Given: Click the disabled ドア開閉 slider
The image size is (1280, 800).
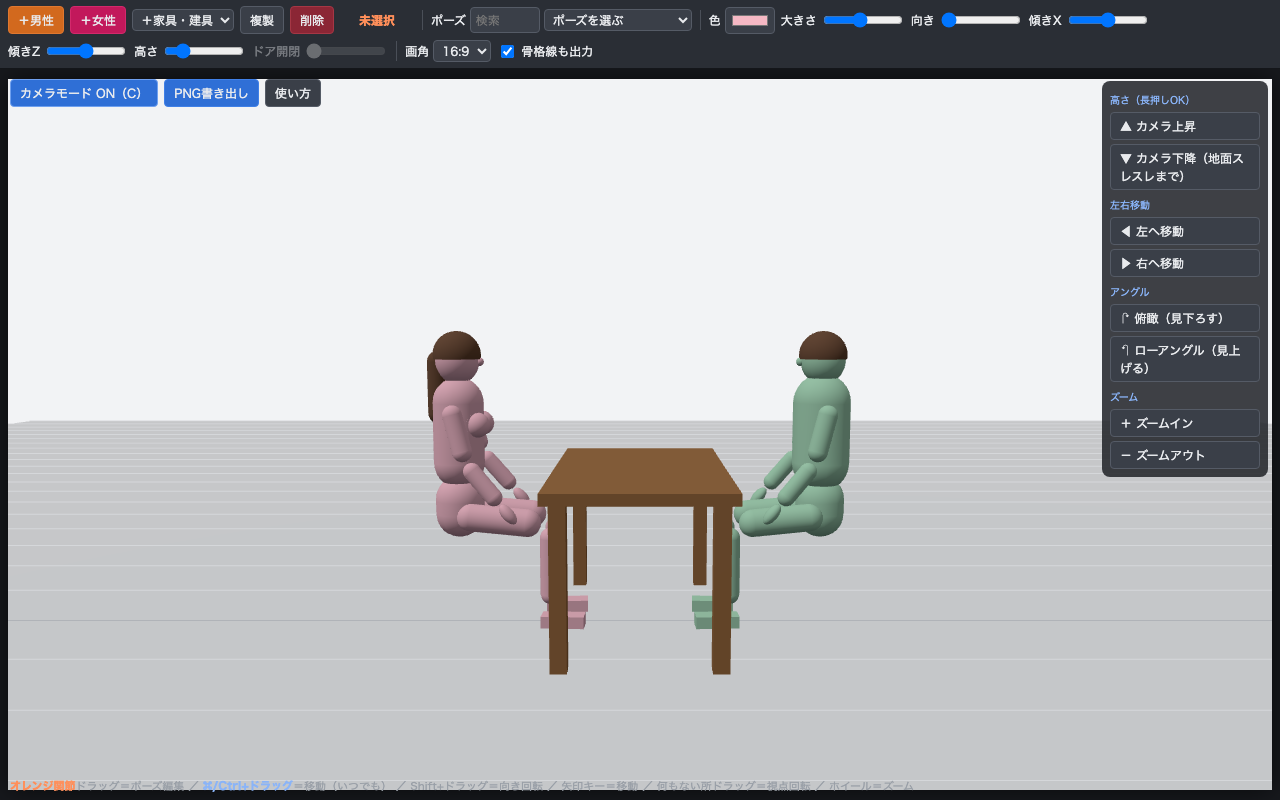Looking at the screenshot, I should coord(346,51).
